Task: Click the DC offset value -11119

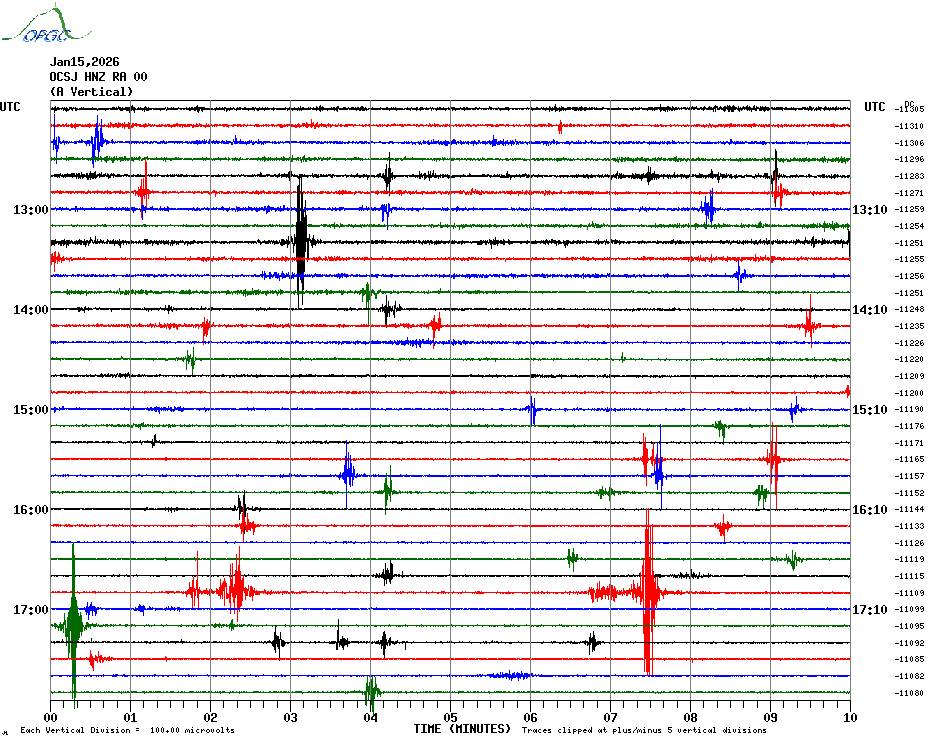Action: [x=909, y=559]
